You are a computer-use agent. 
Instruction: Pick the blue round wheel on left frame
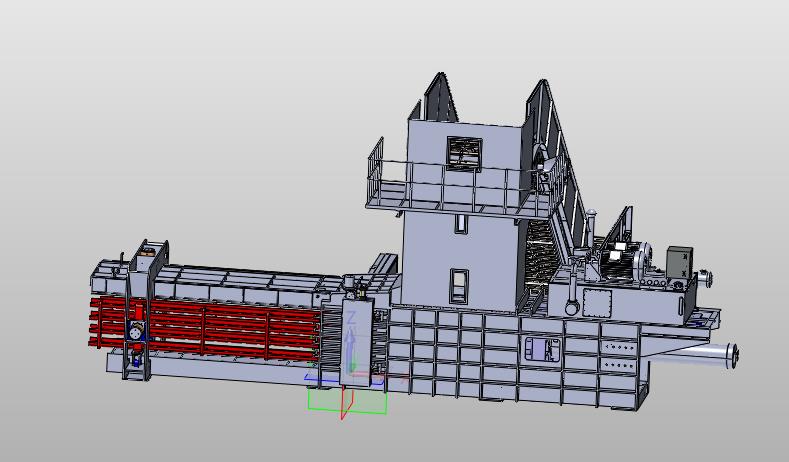coord(136,332)
